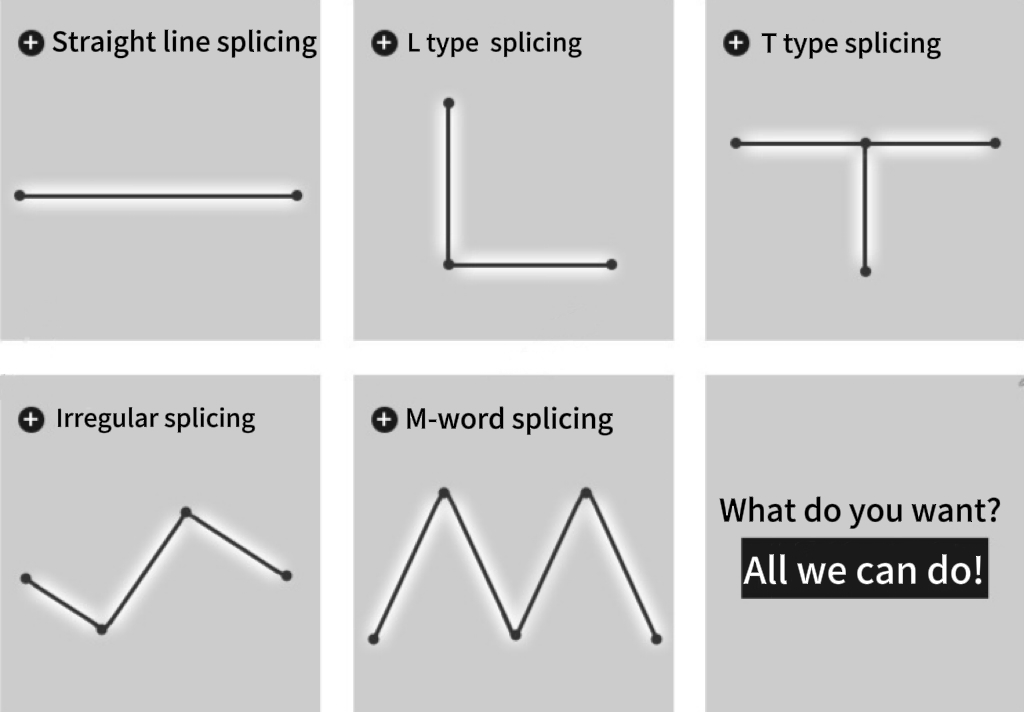The image size is (1024, 712).
Task: Open the L type splicing label
Action: pyautogui.click(x=494, y=43)
